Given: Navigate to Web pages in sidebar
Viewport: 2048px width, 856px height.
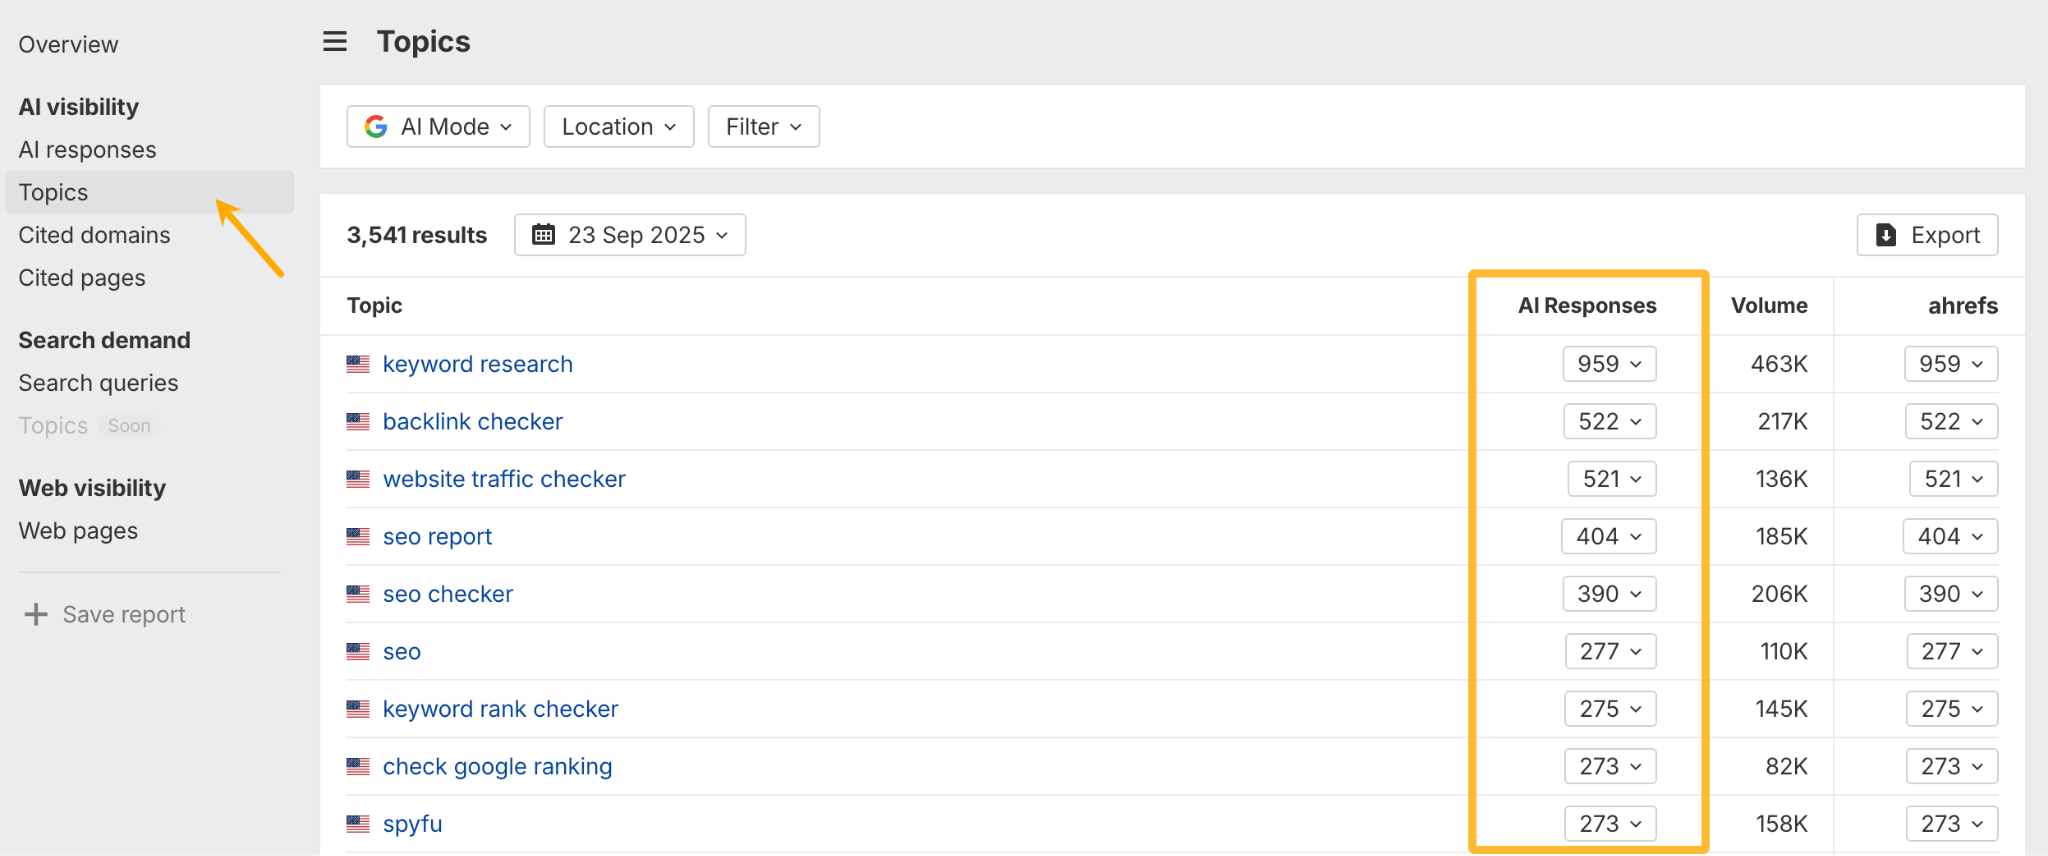Looking at the screenshot, I should 78,531.
